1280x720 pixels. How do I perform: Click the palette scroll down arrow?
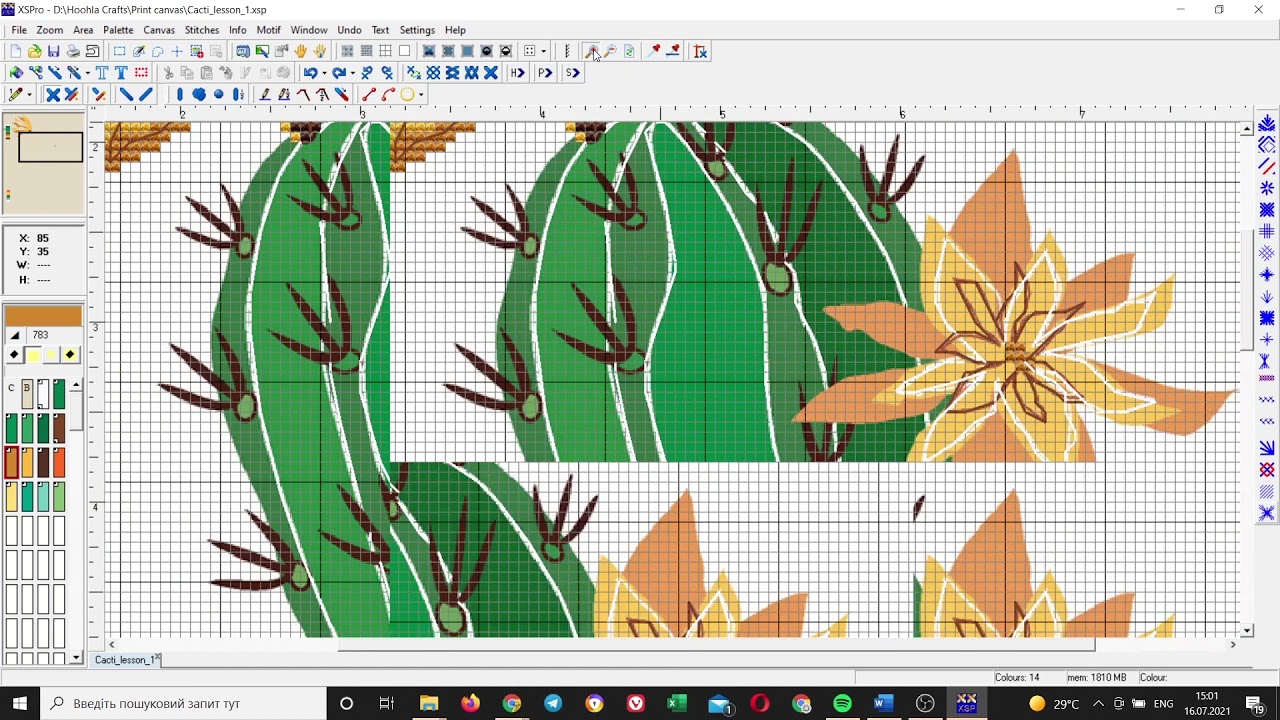76,657
